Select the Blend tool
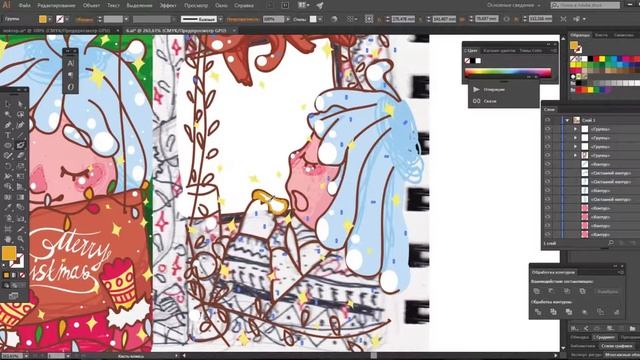Screen dimensions: 640x360 click(20, 207)
